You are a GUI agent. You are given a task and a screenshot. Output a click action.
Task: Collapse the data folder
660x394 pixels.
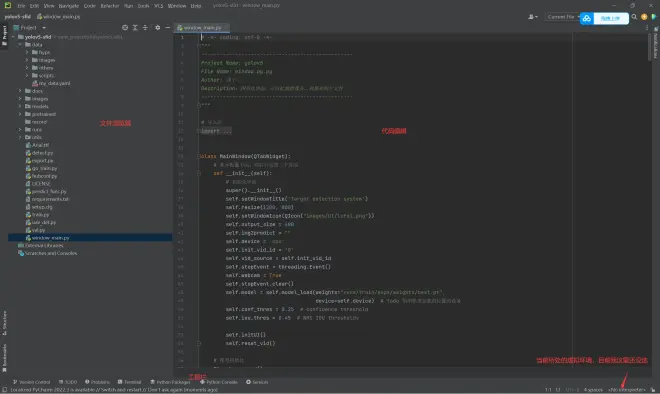pos(20,45)
